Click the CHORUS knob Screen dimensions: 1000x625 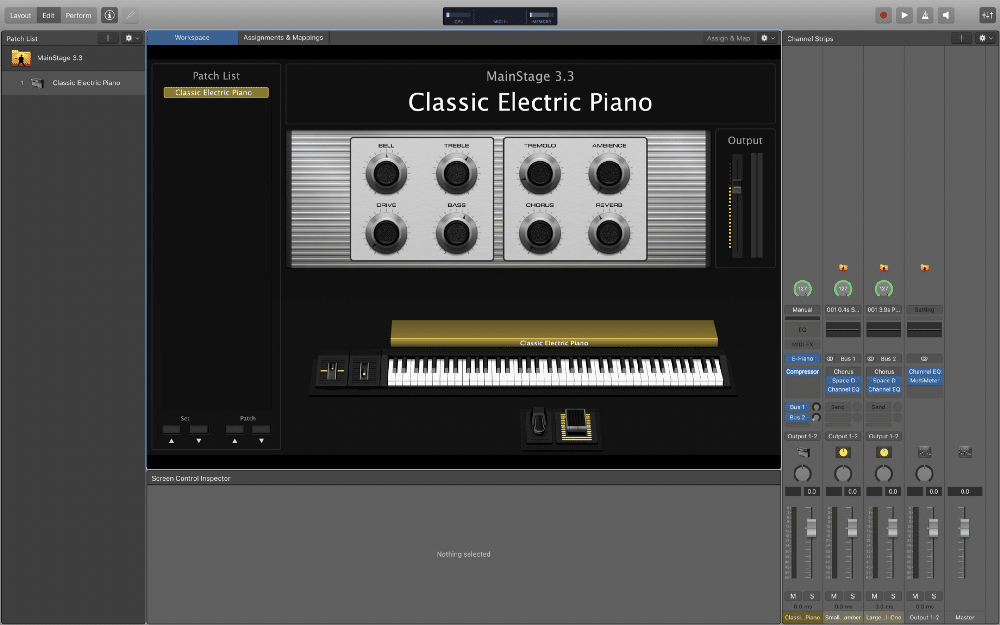point(540,233)
